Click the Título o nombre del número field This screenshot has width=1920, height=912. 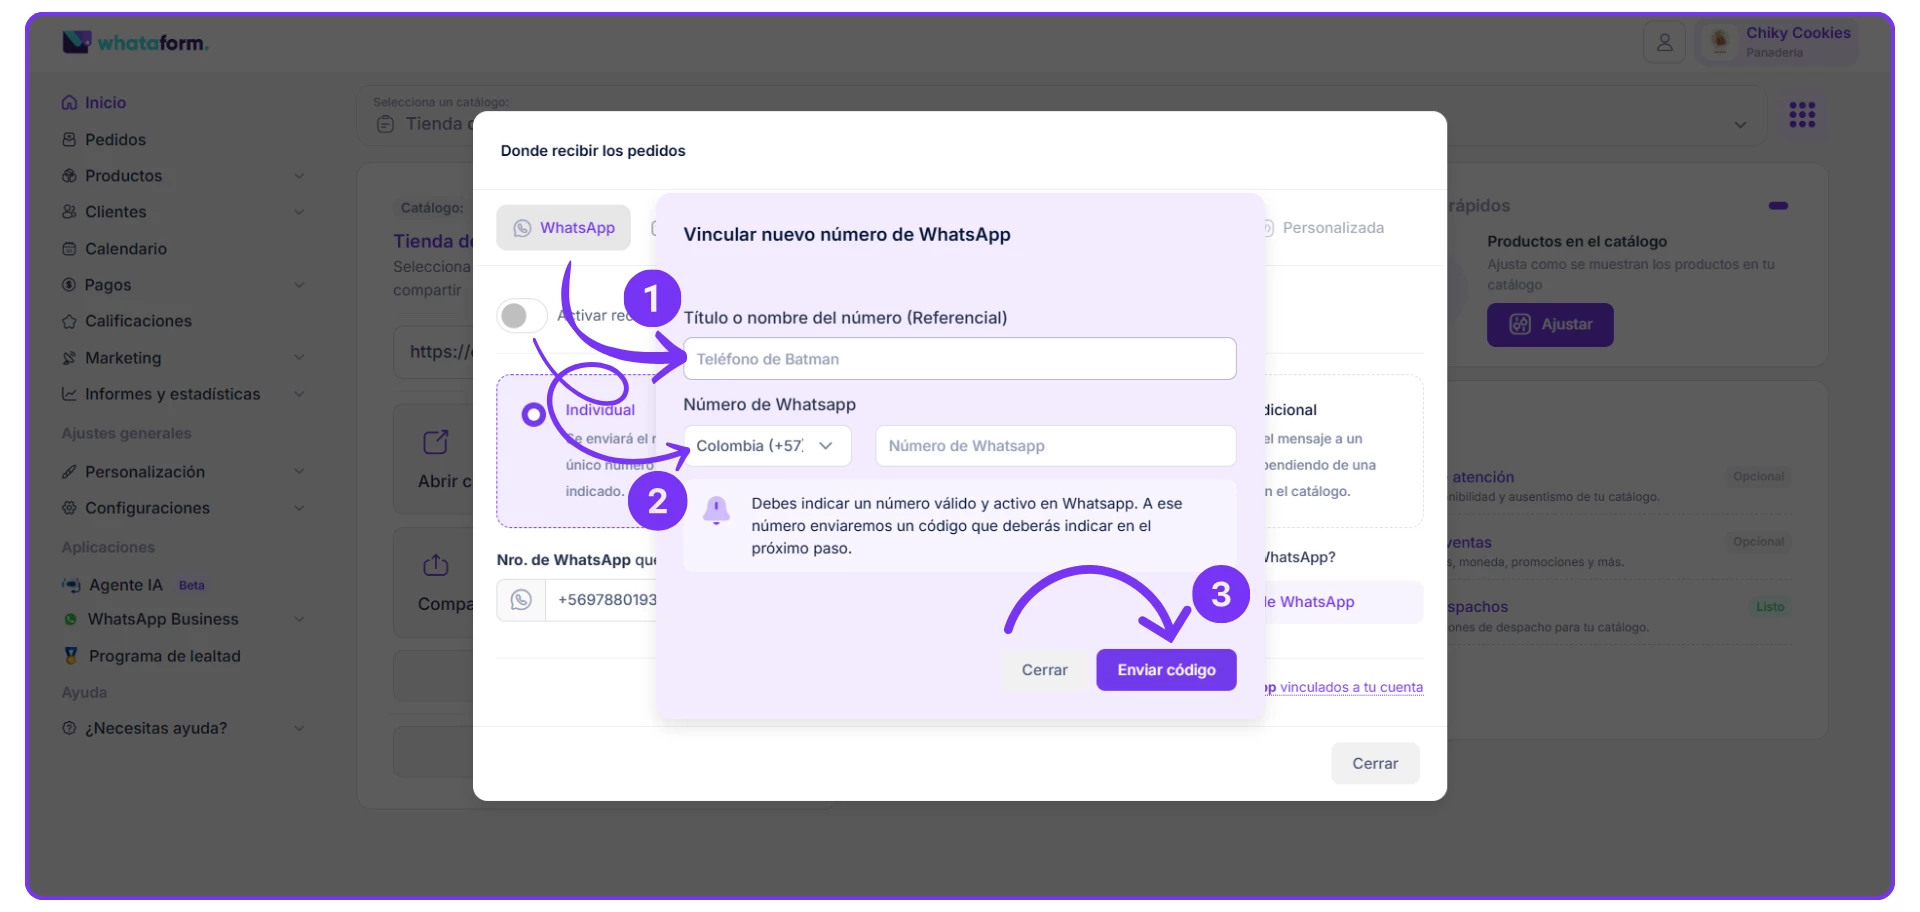point(959,359)
